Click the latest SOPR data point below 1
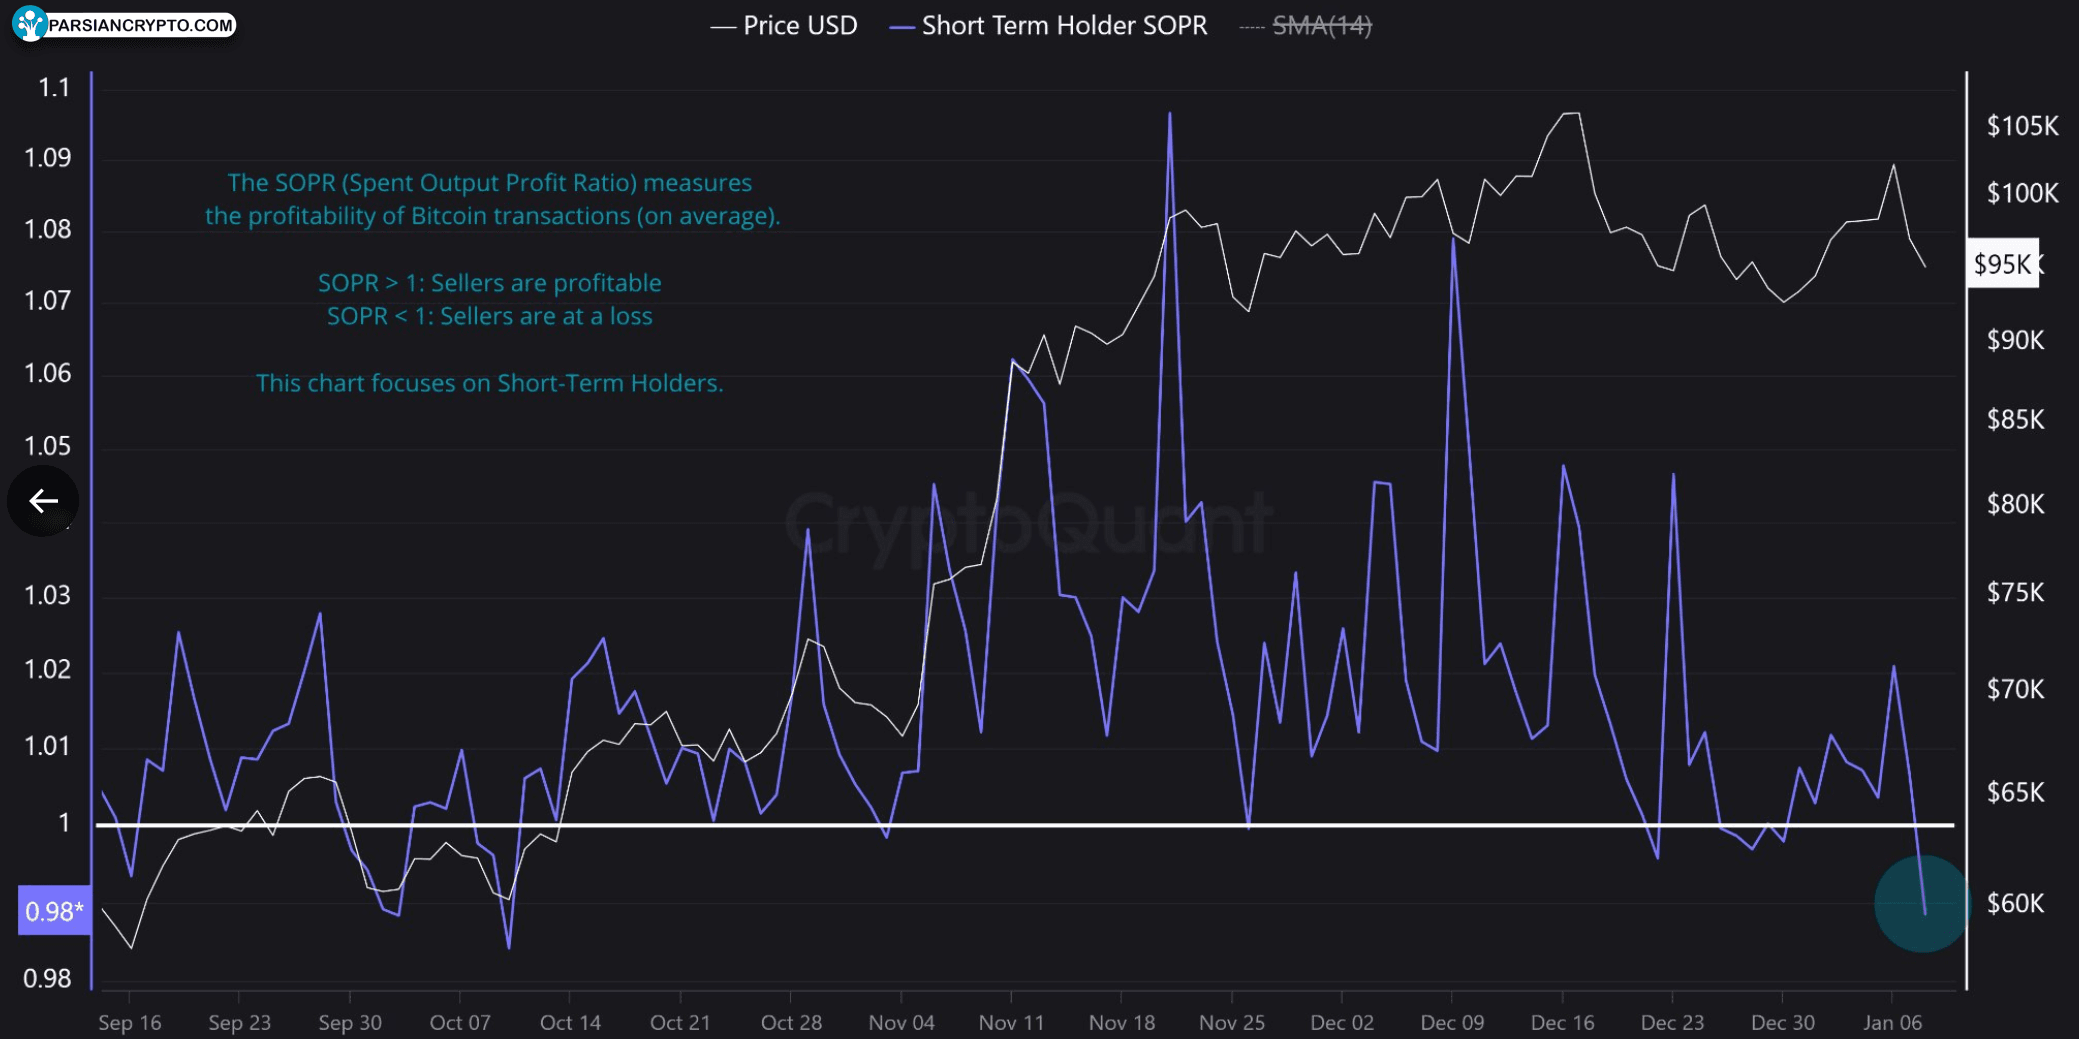The width and height of the screenshot is (2079, 1039). [x=1925, y=912]
